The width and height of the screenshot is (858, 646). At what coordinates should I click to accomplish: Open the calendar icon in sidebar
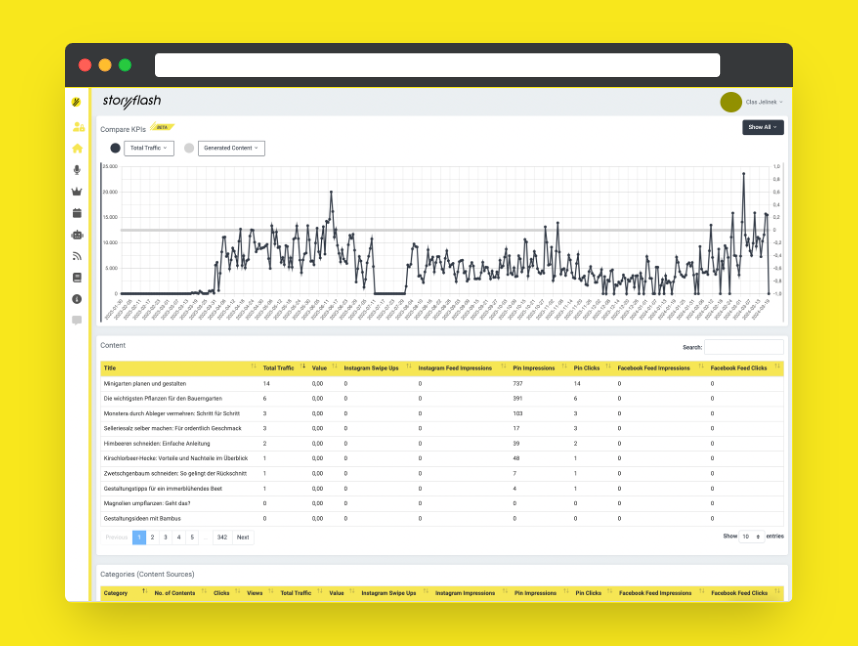coord(77,213)
